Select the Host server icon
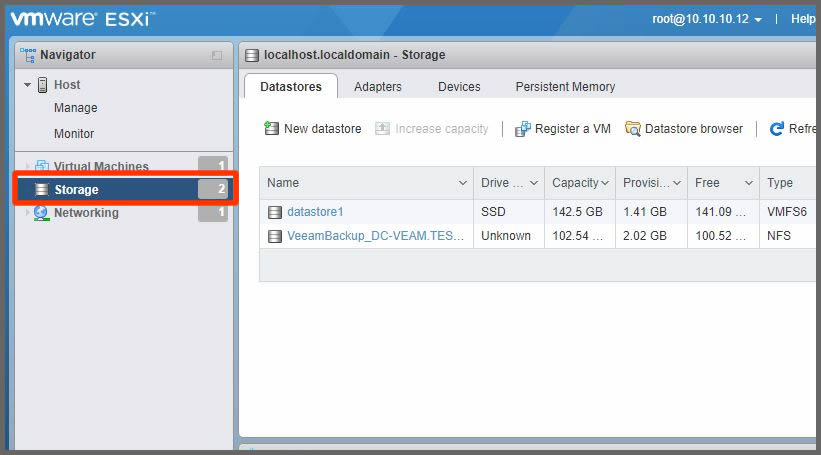 point(43,85)
